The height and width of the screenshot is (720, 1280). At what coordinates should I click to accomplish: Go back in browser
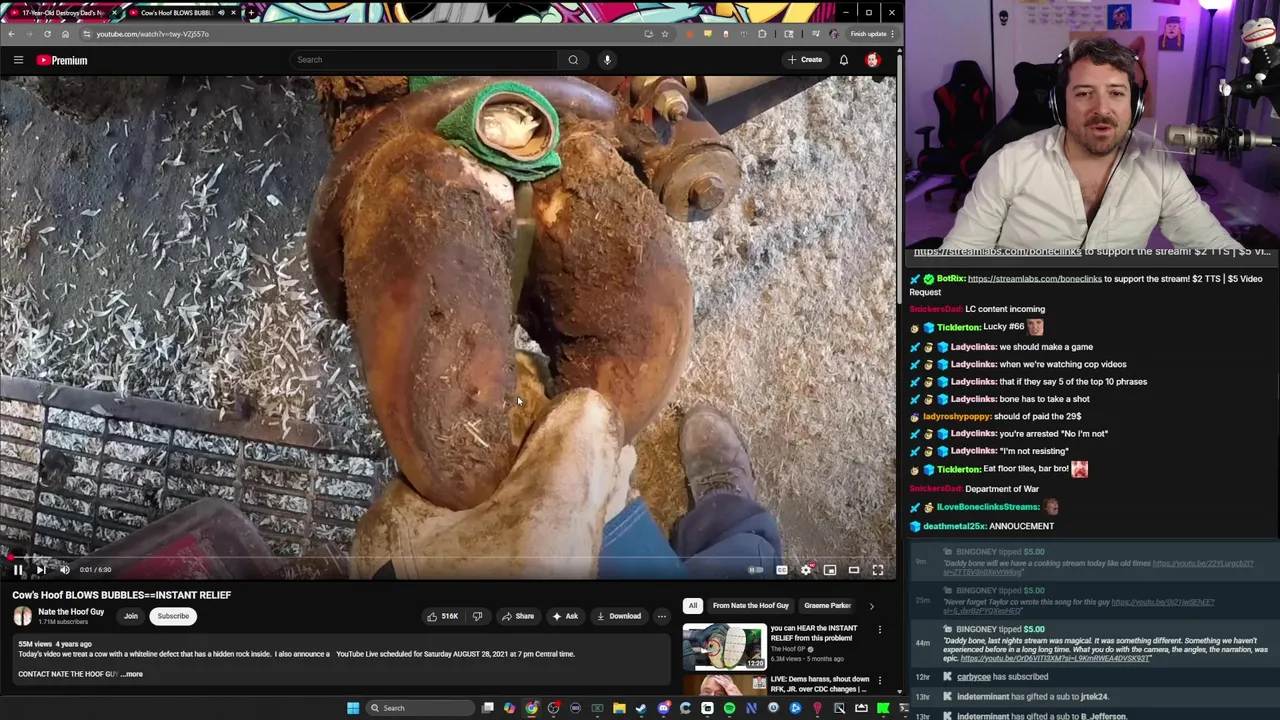point(11,34)
